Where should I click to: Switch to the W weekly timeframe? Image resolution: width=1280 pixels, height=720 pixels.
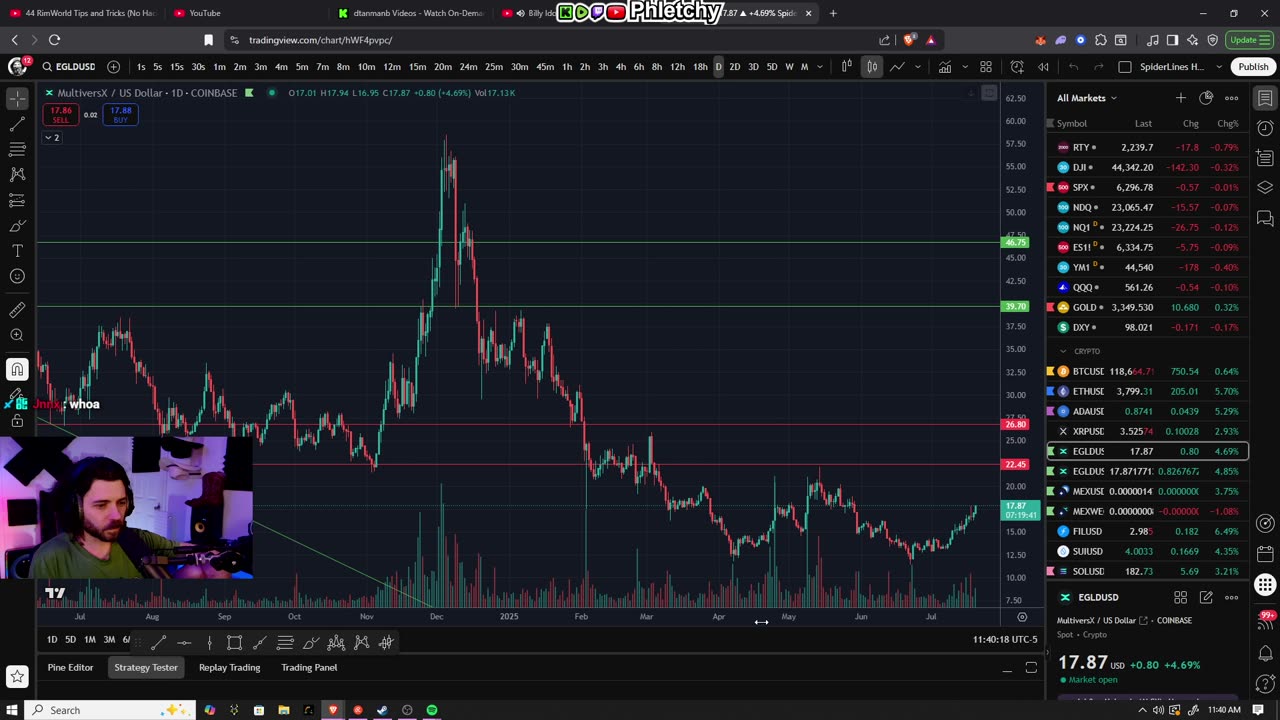pos(789,67)
